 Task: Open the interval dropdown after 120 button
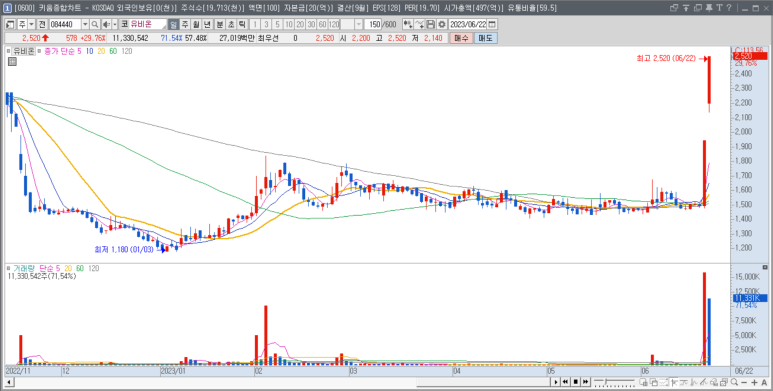(359, 24)
